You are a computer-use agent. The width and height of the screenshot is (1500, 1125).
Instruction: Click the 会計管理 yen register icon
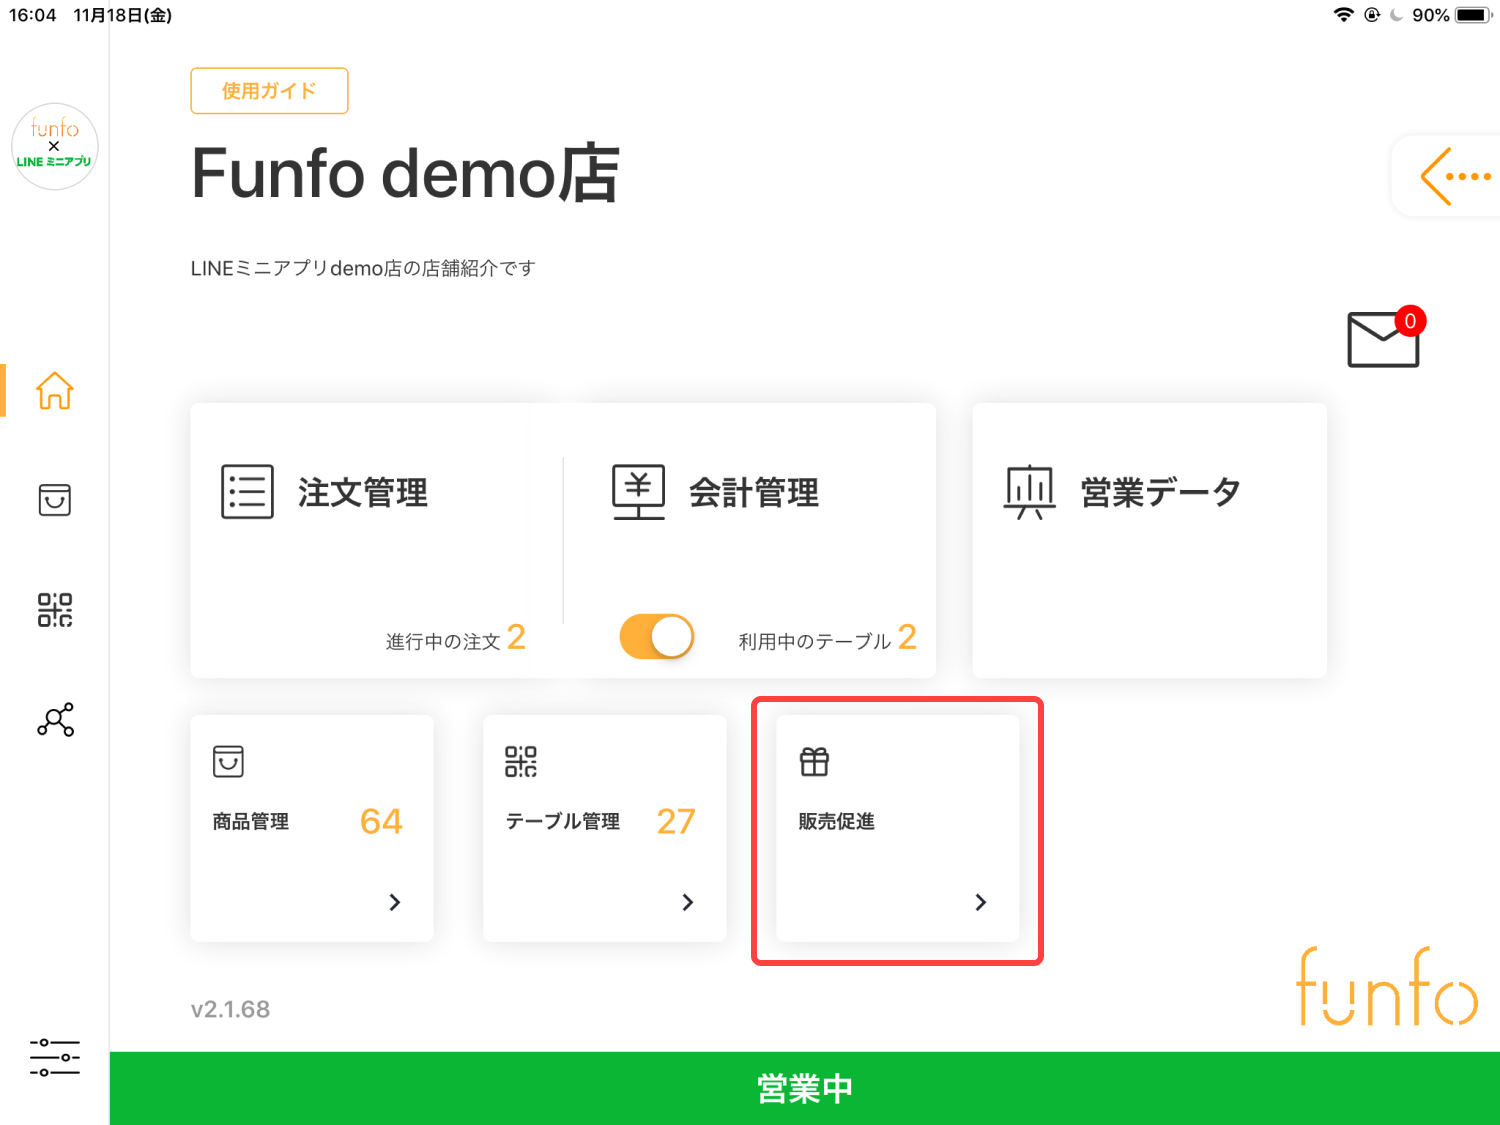tap(638, 492)
